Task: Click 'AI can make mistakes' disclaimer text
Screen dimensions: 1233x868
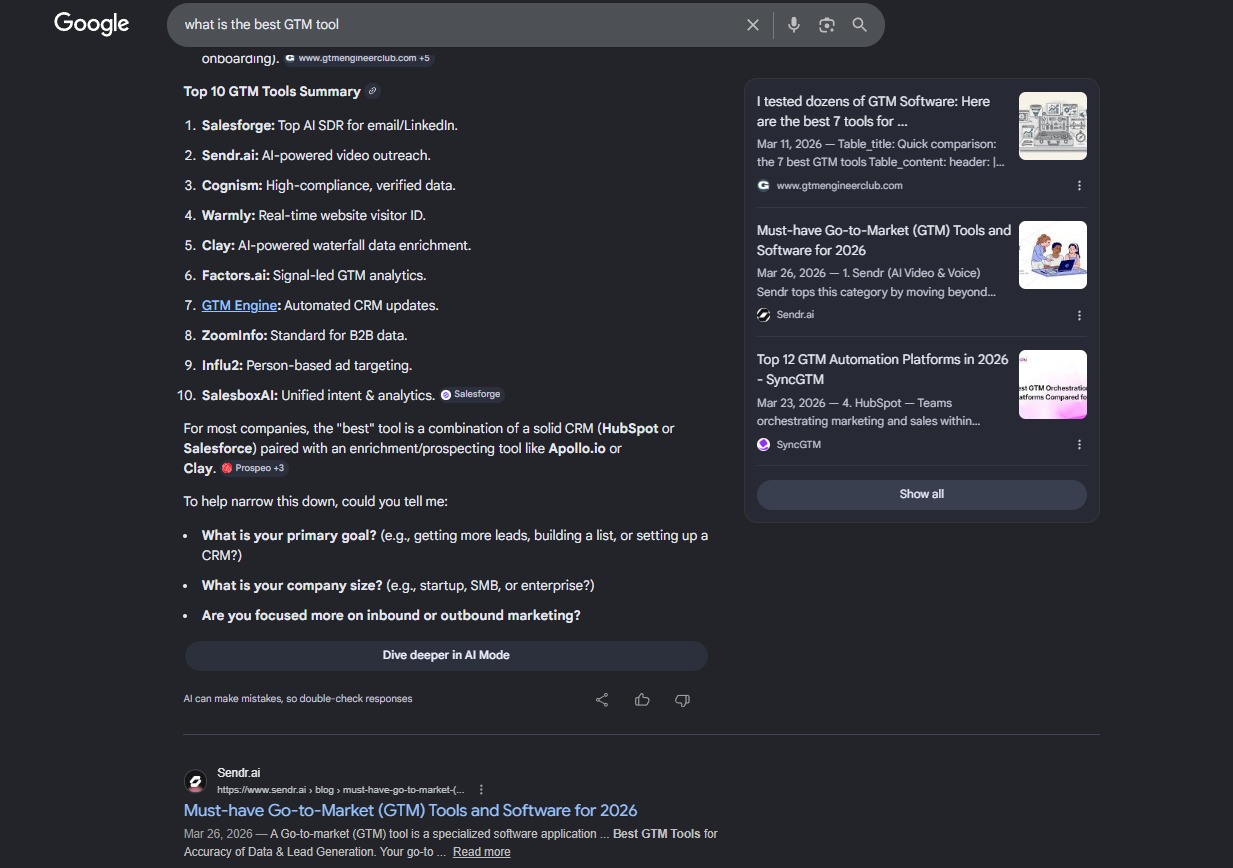Action: click(x=298, y=698)
